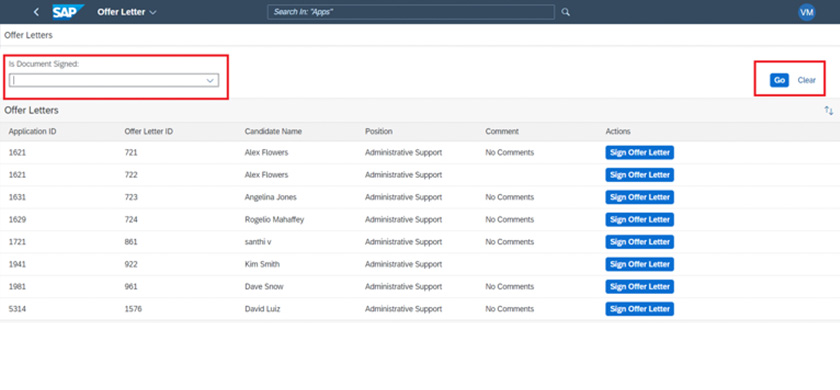Select application ID 5314 cell
The height and width of the screenshot is (390, 840).
[17, 309]
